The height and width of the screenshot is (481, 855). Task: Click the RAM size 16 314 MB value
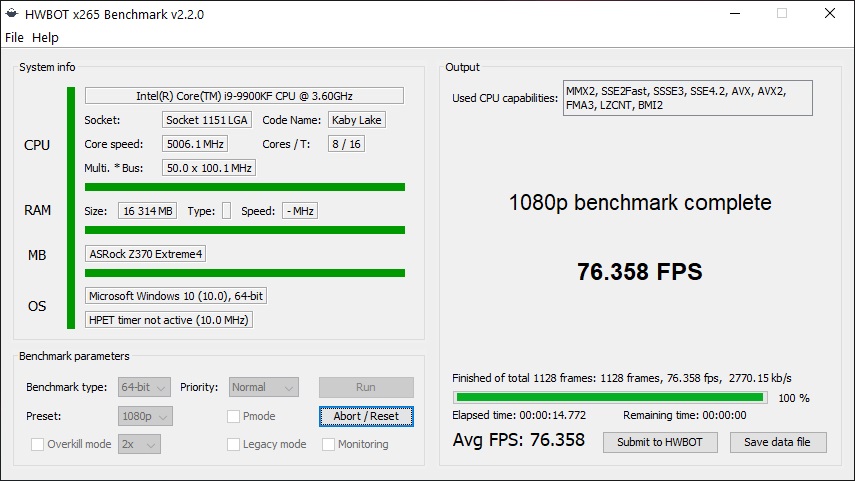[x=147, y=211]
